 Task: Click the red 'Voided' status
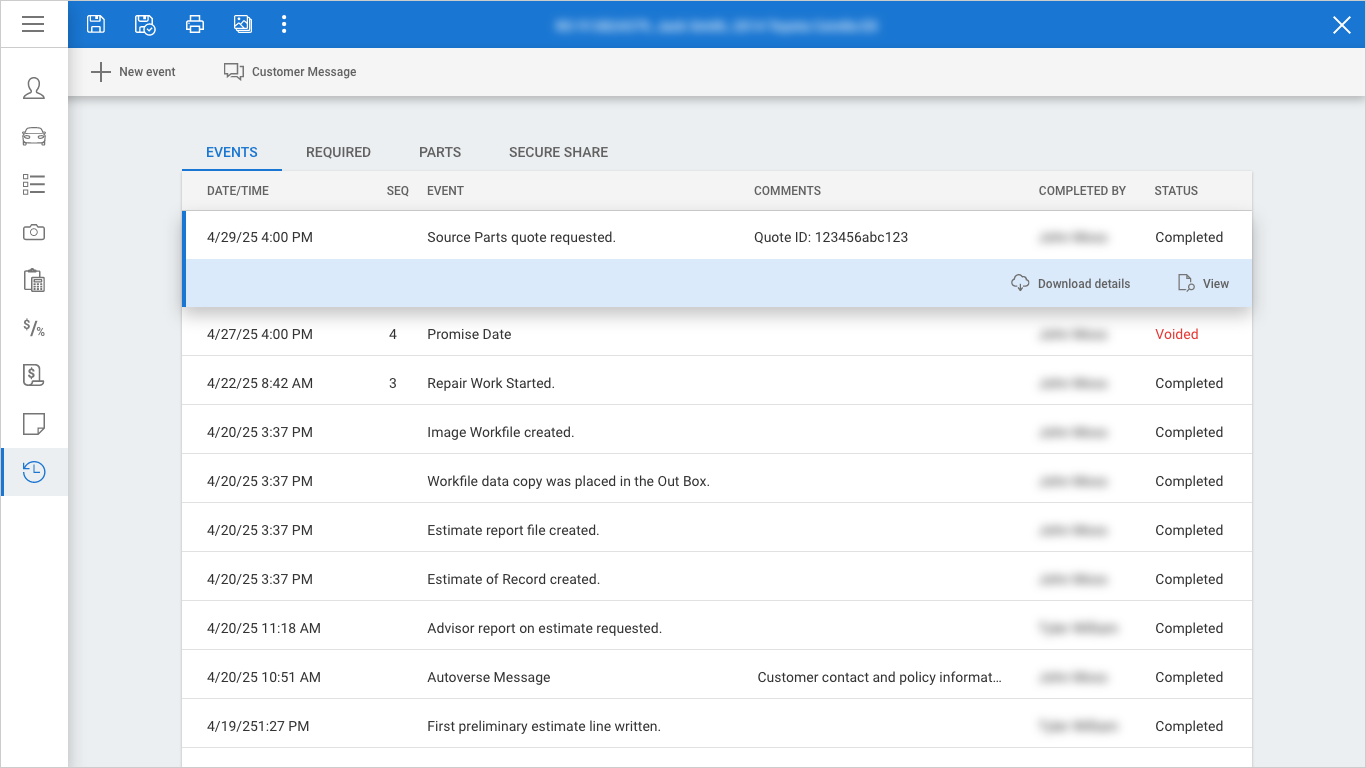(x=1176, y=334)
